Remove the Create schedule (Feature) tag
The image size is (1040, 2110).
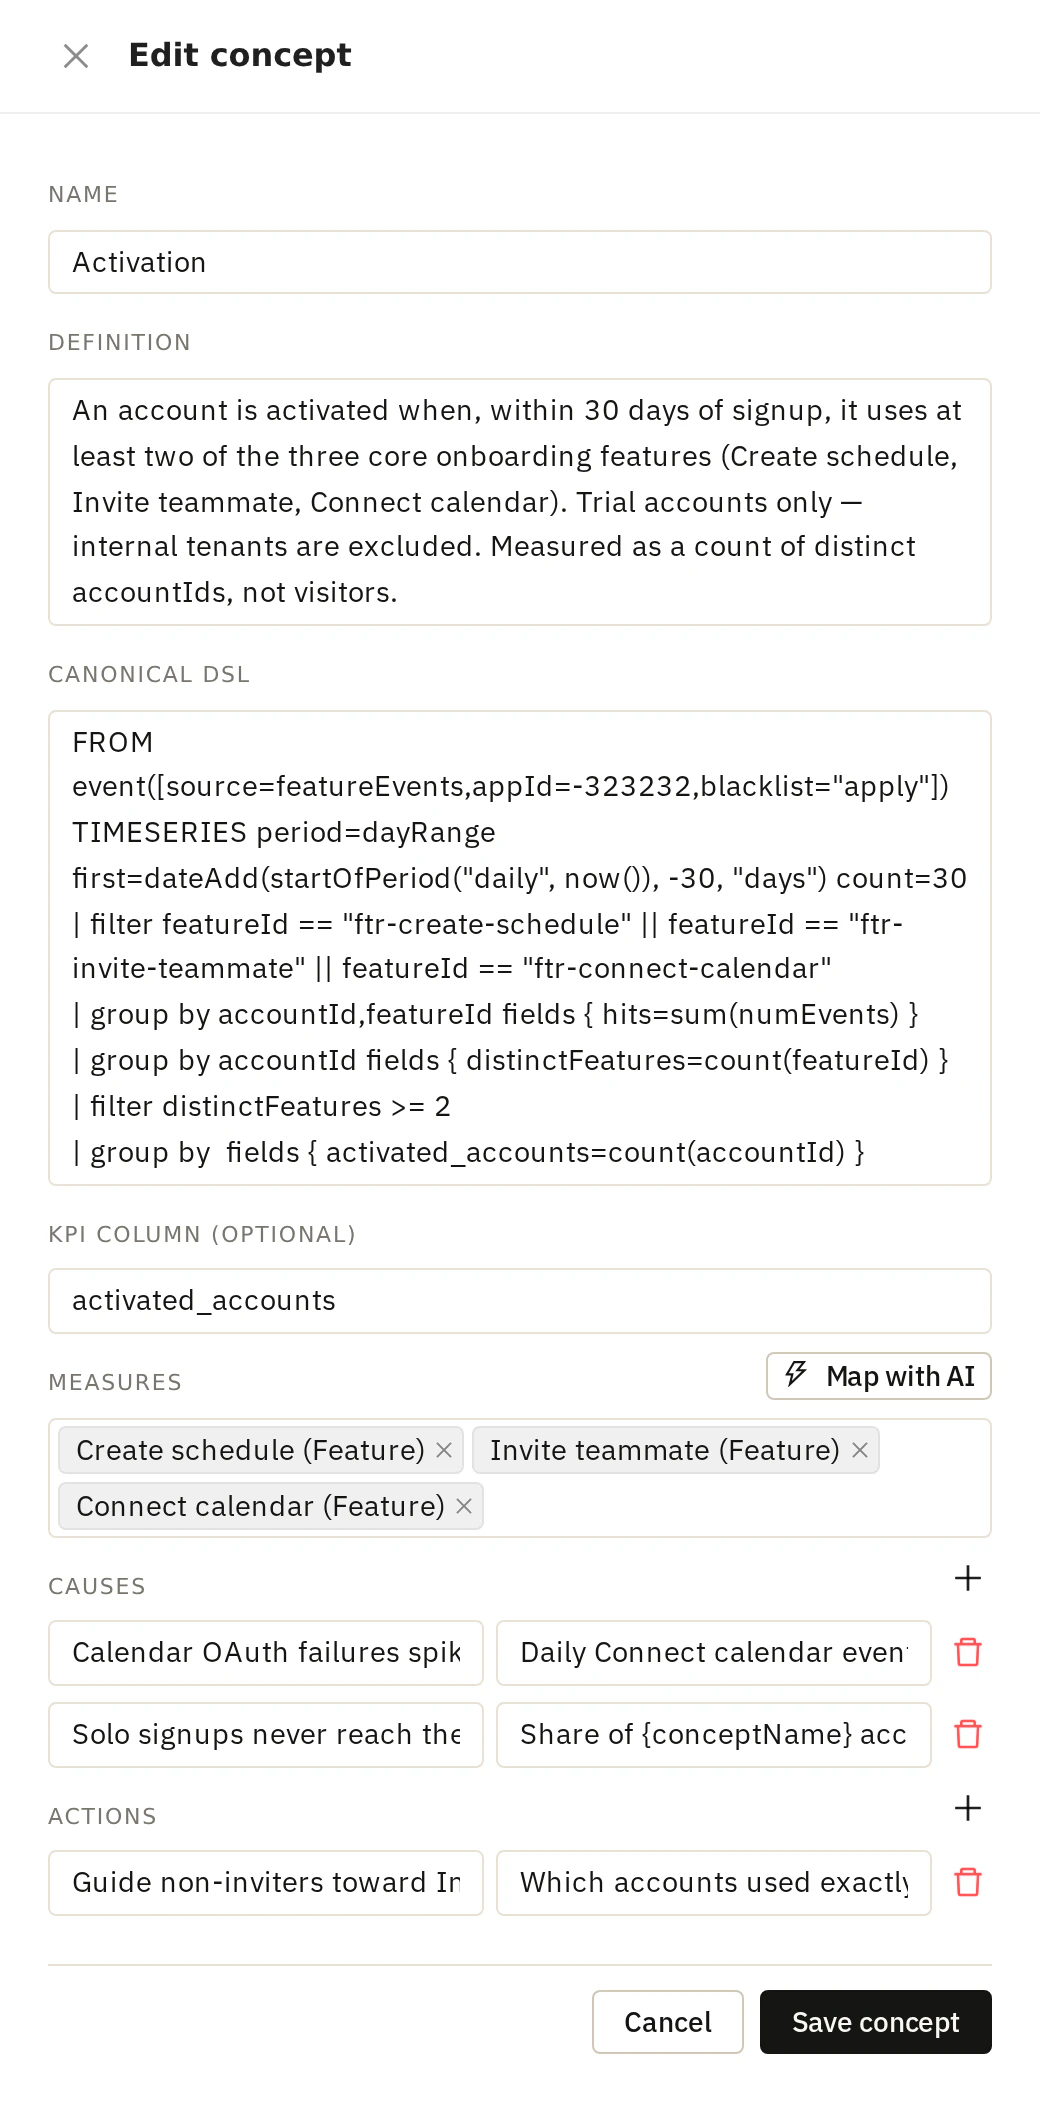[x=444, y=1450]
